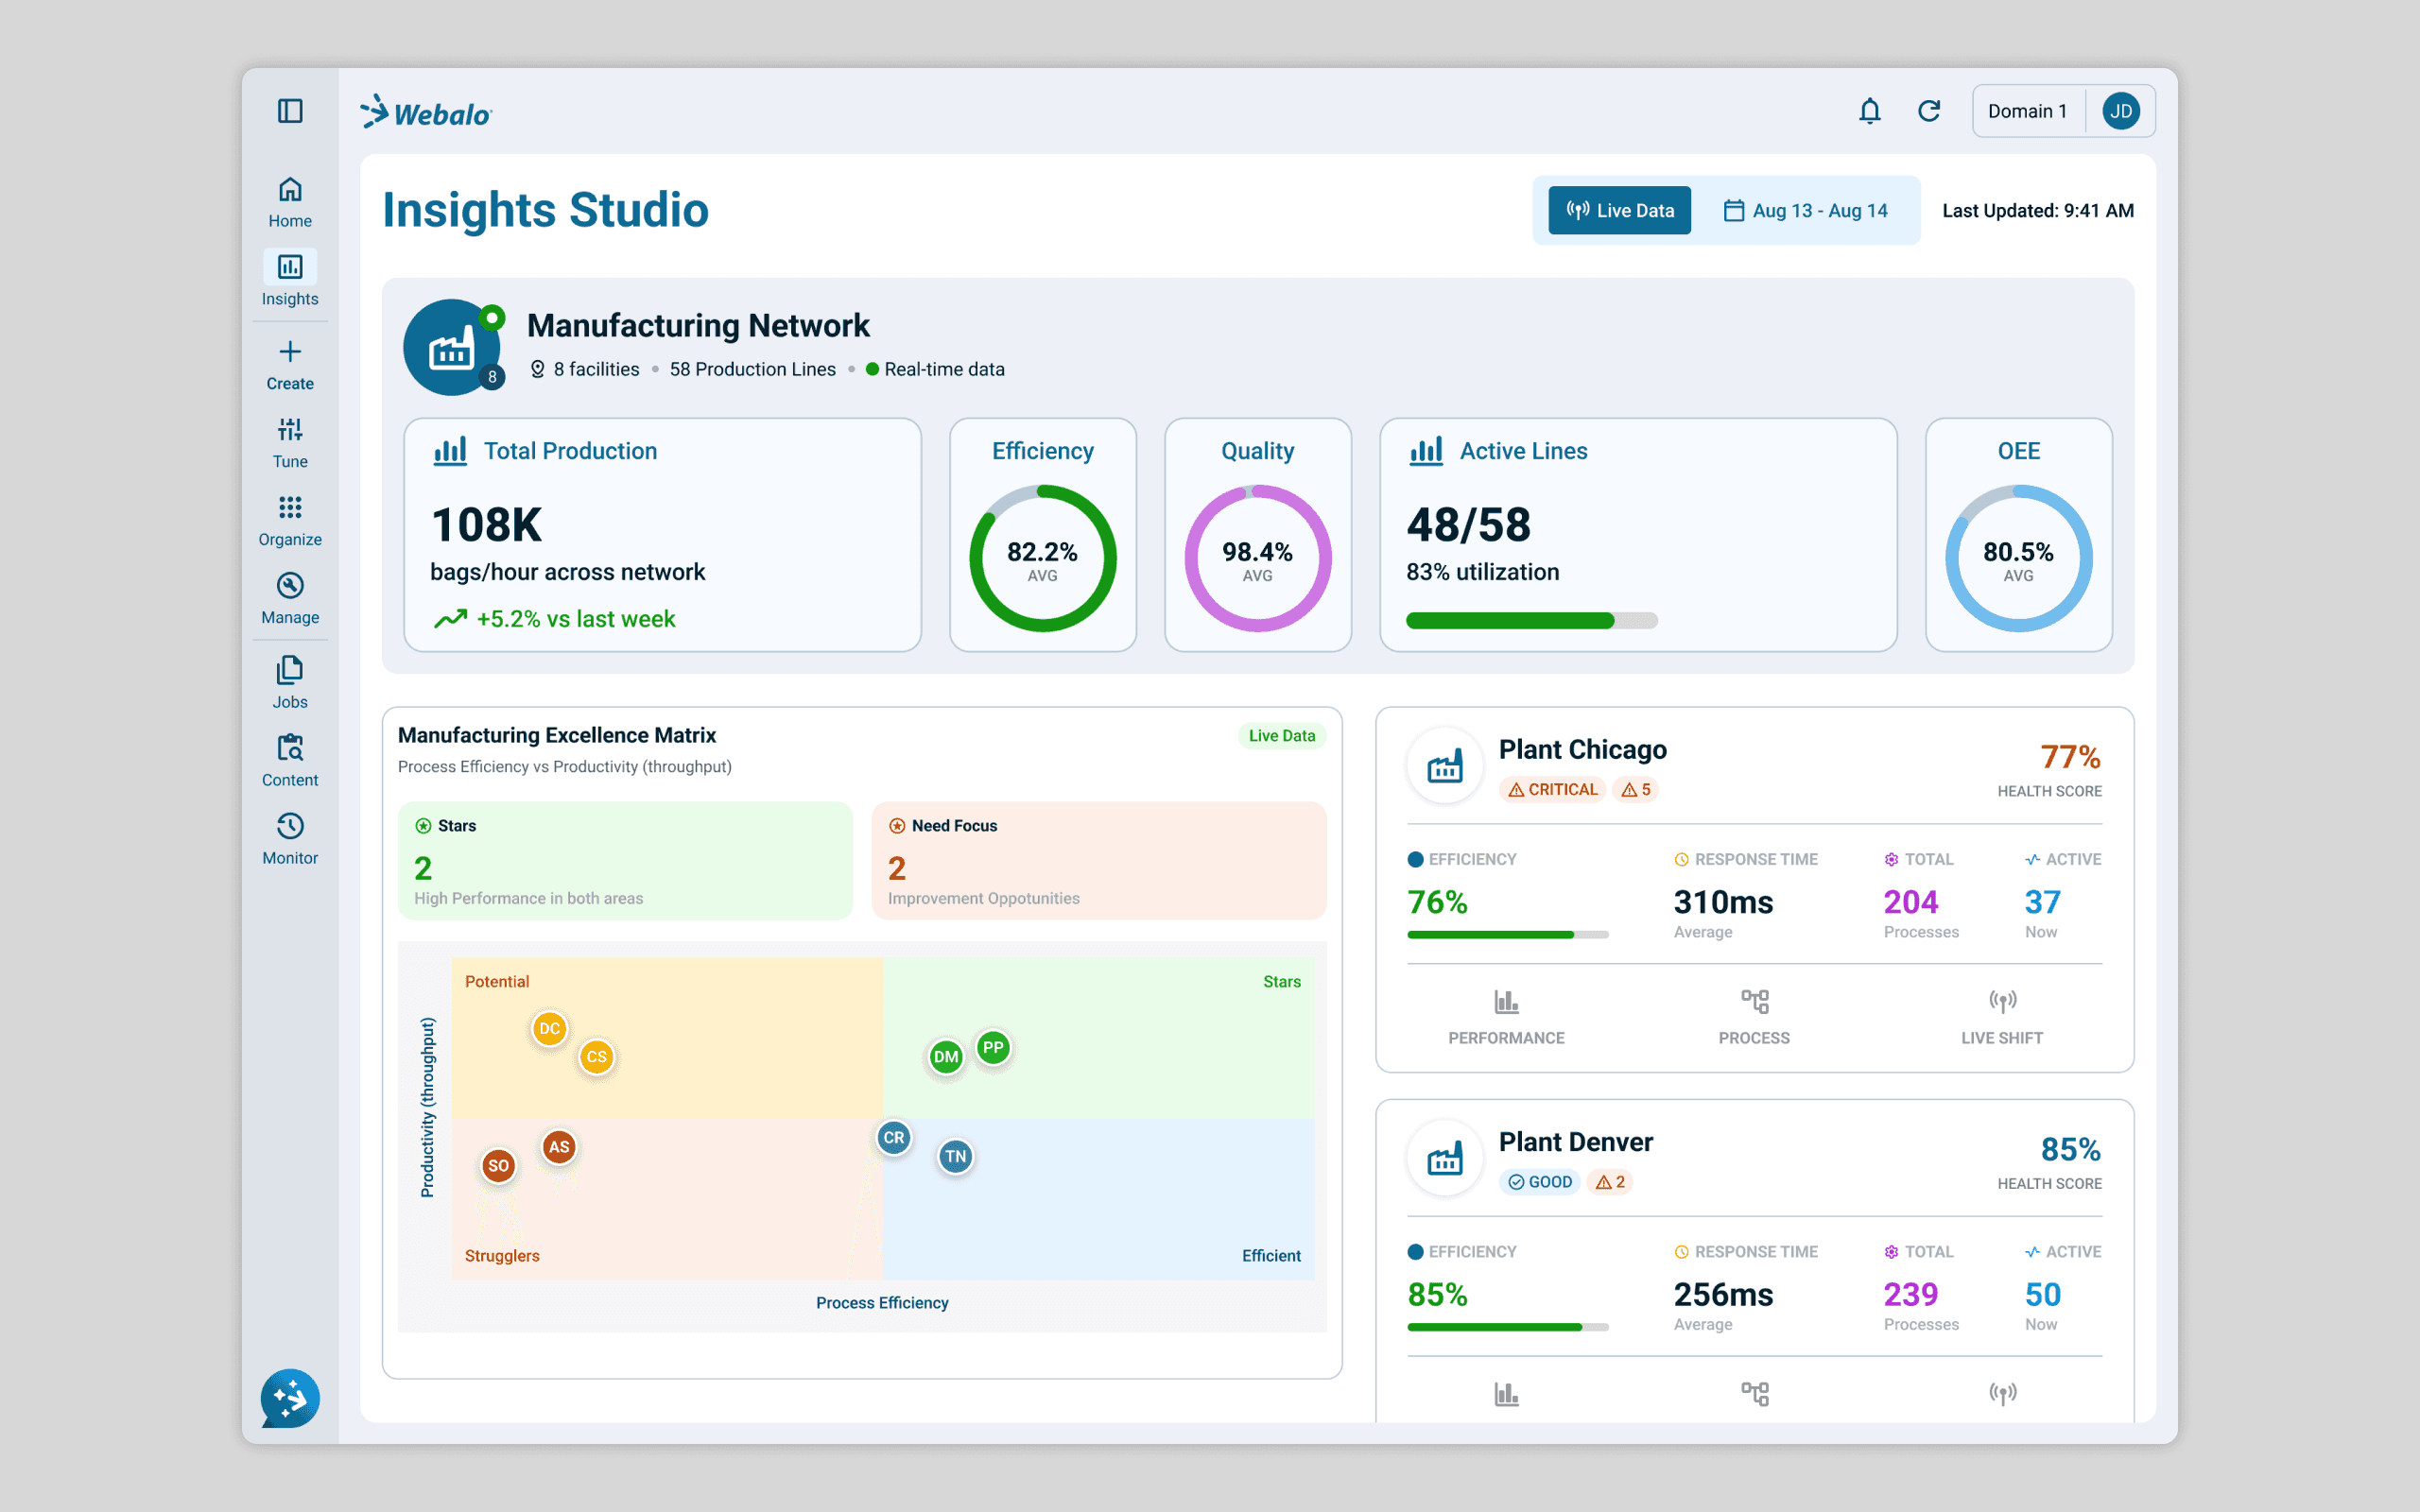Switch to Plant Chicago Performance tab
Viewport: 2420px width, 1512px height.
click(1506, 1016)
